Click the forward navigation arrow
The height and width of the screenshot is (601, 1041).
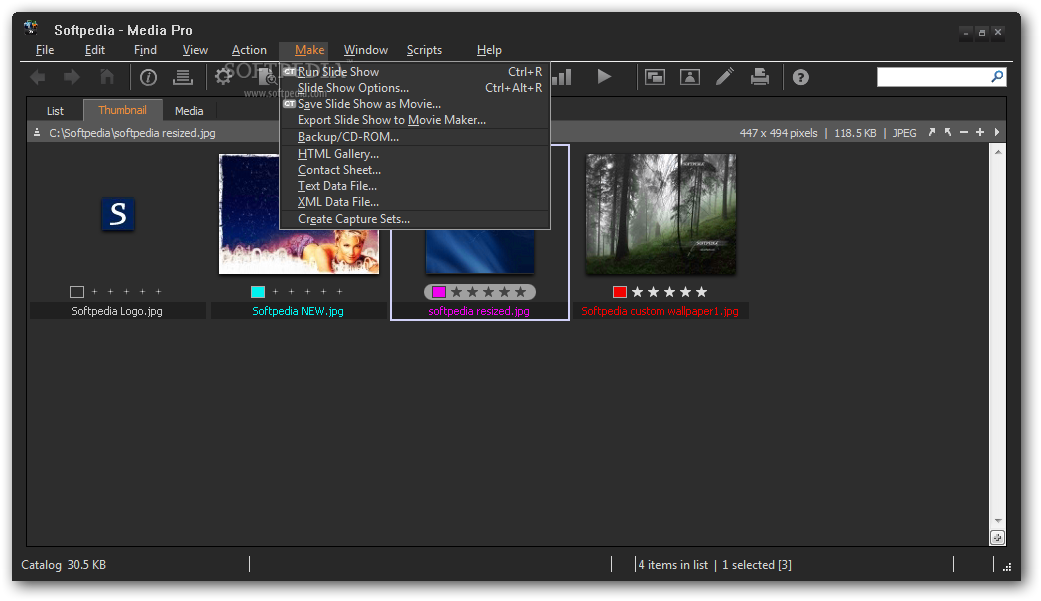coord(72,78)
